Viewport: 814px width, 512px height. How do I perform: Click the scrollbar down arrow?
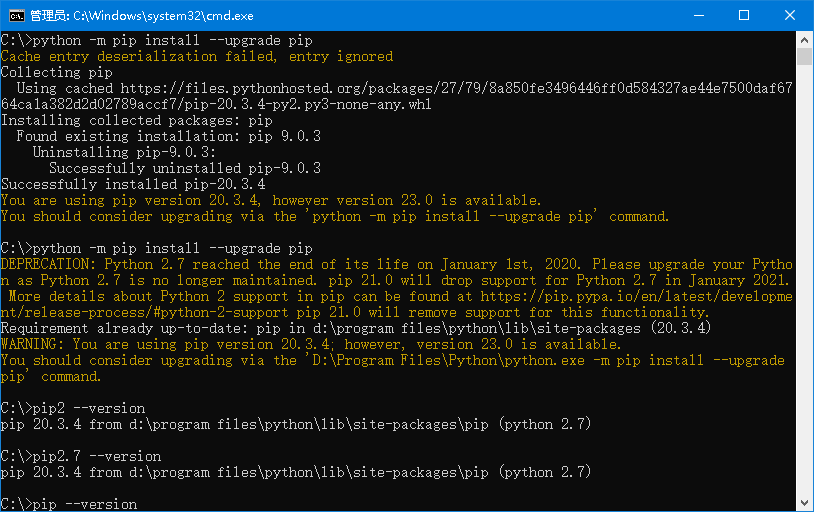tap(804, 503)
